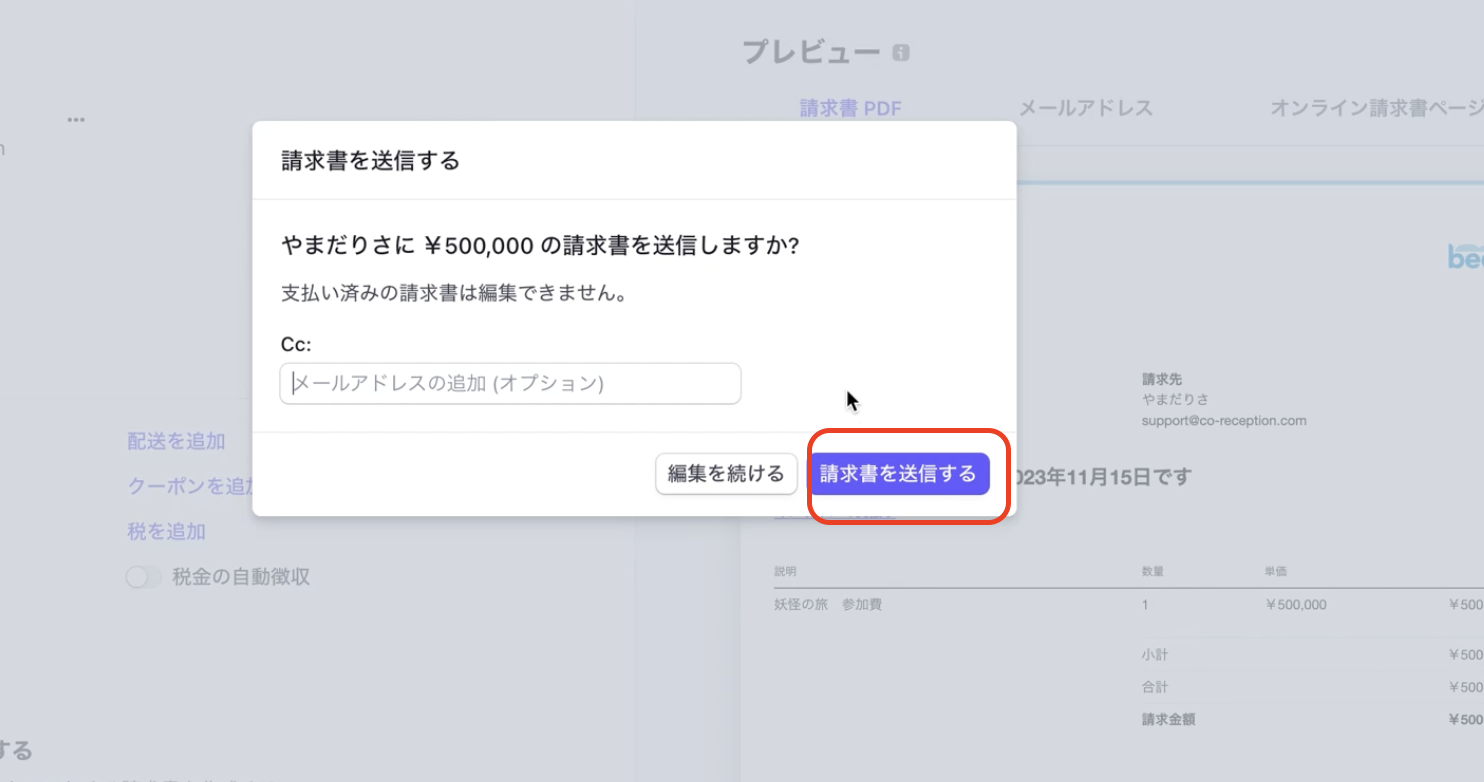Switch to the 請求書 PDF tab

point(850,108)
